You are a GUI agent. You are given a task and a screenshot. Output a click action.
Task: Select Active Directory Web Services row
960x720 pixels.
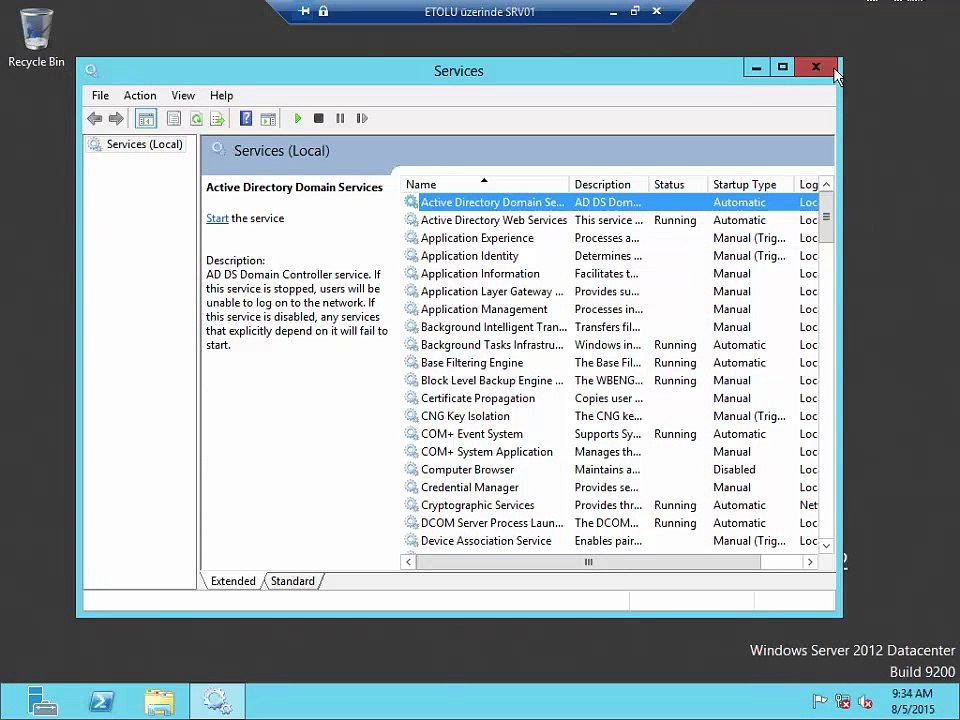(610, 220)
